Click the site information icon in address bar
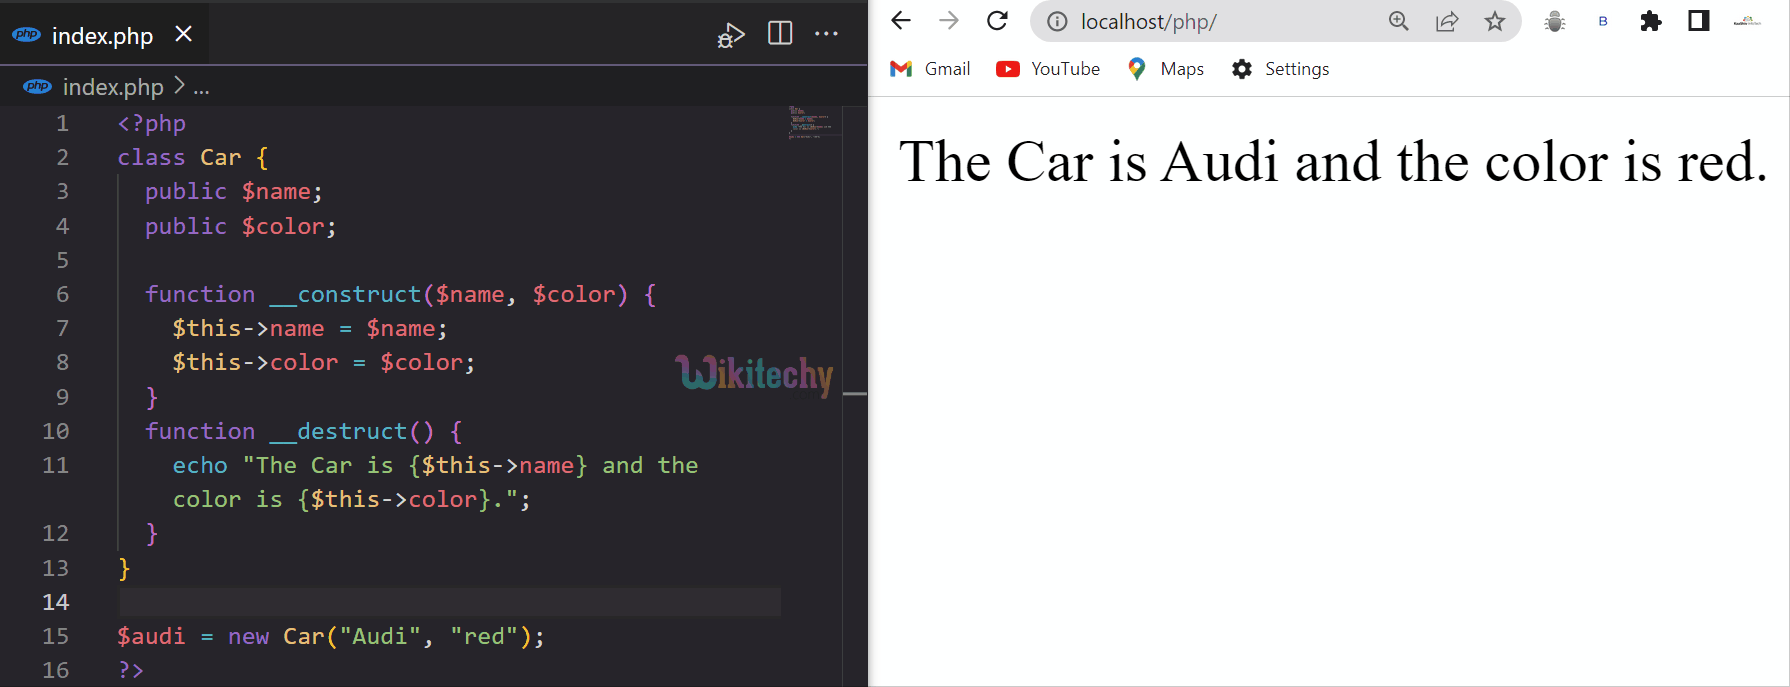 coord(1057,22)
